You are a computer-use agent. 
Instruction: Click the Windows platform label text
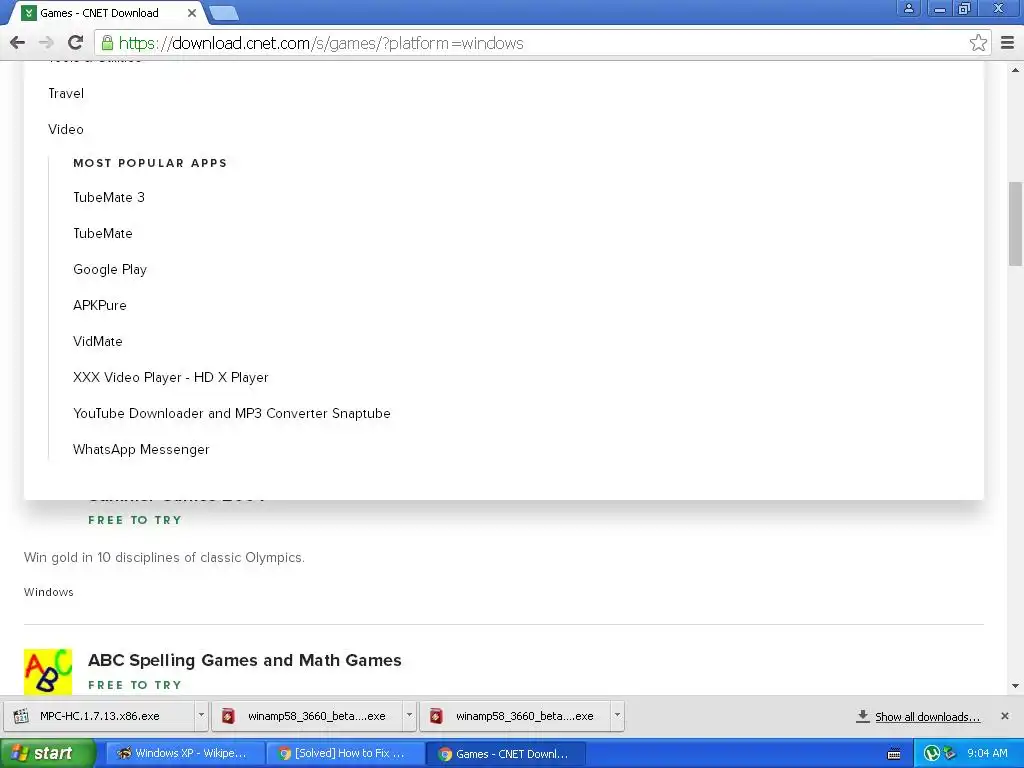tap(49, 592)
